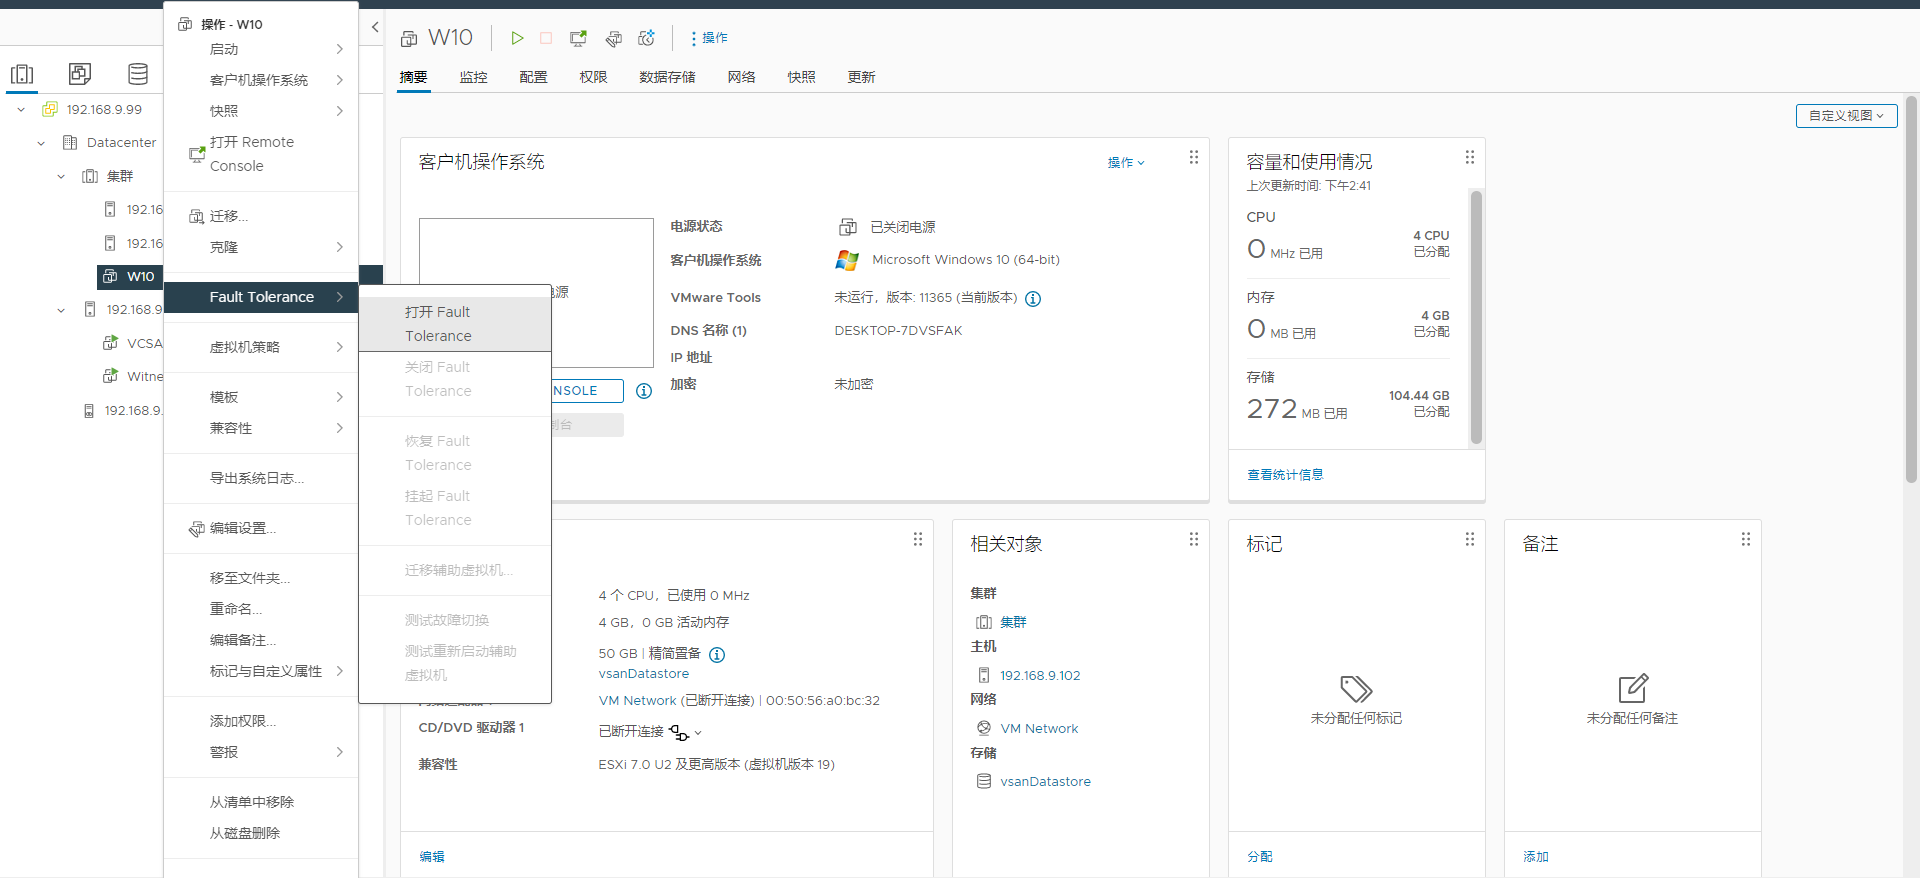Click the 添加 link in Notes card
Viewport: 1920px width, 878px height.
click(1536, 857)
